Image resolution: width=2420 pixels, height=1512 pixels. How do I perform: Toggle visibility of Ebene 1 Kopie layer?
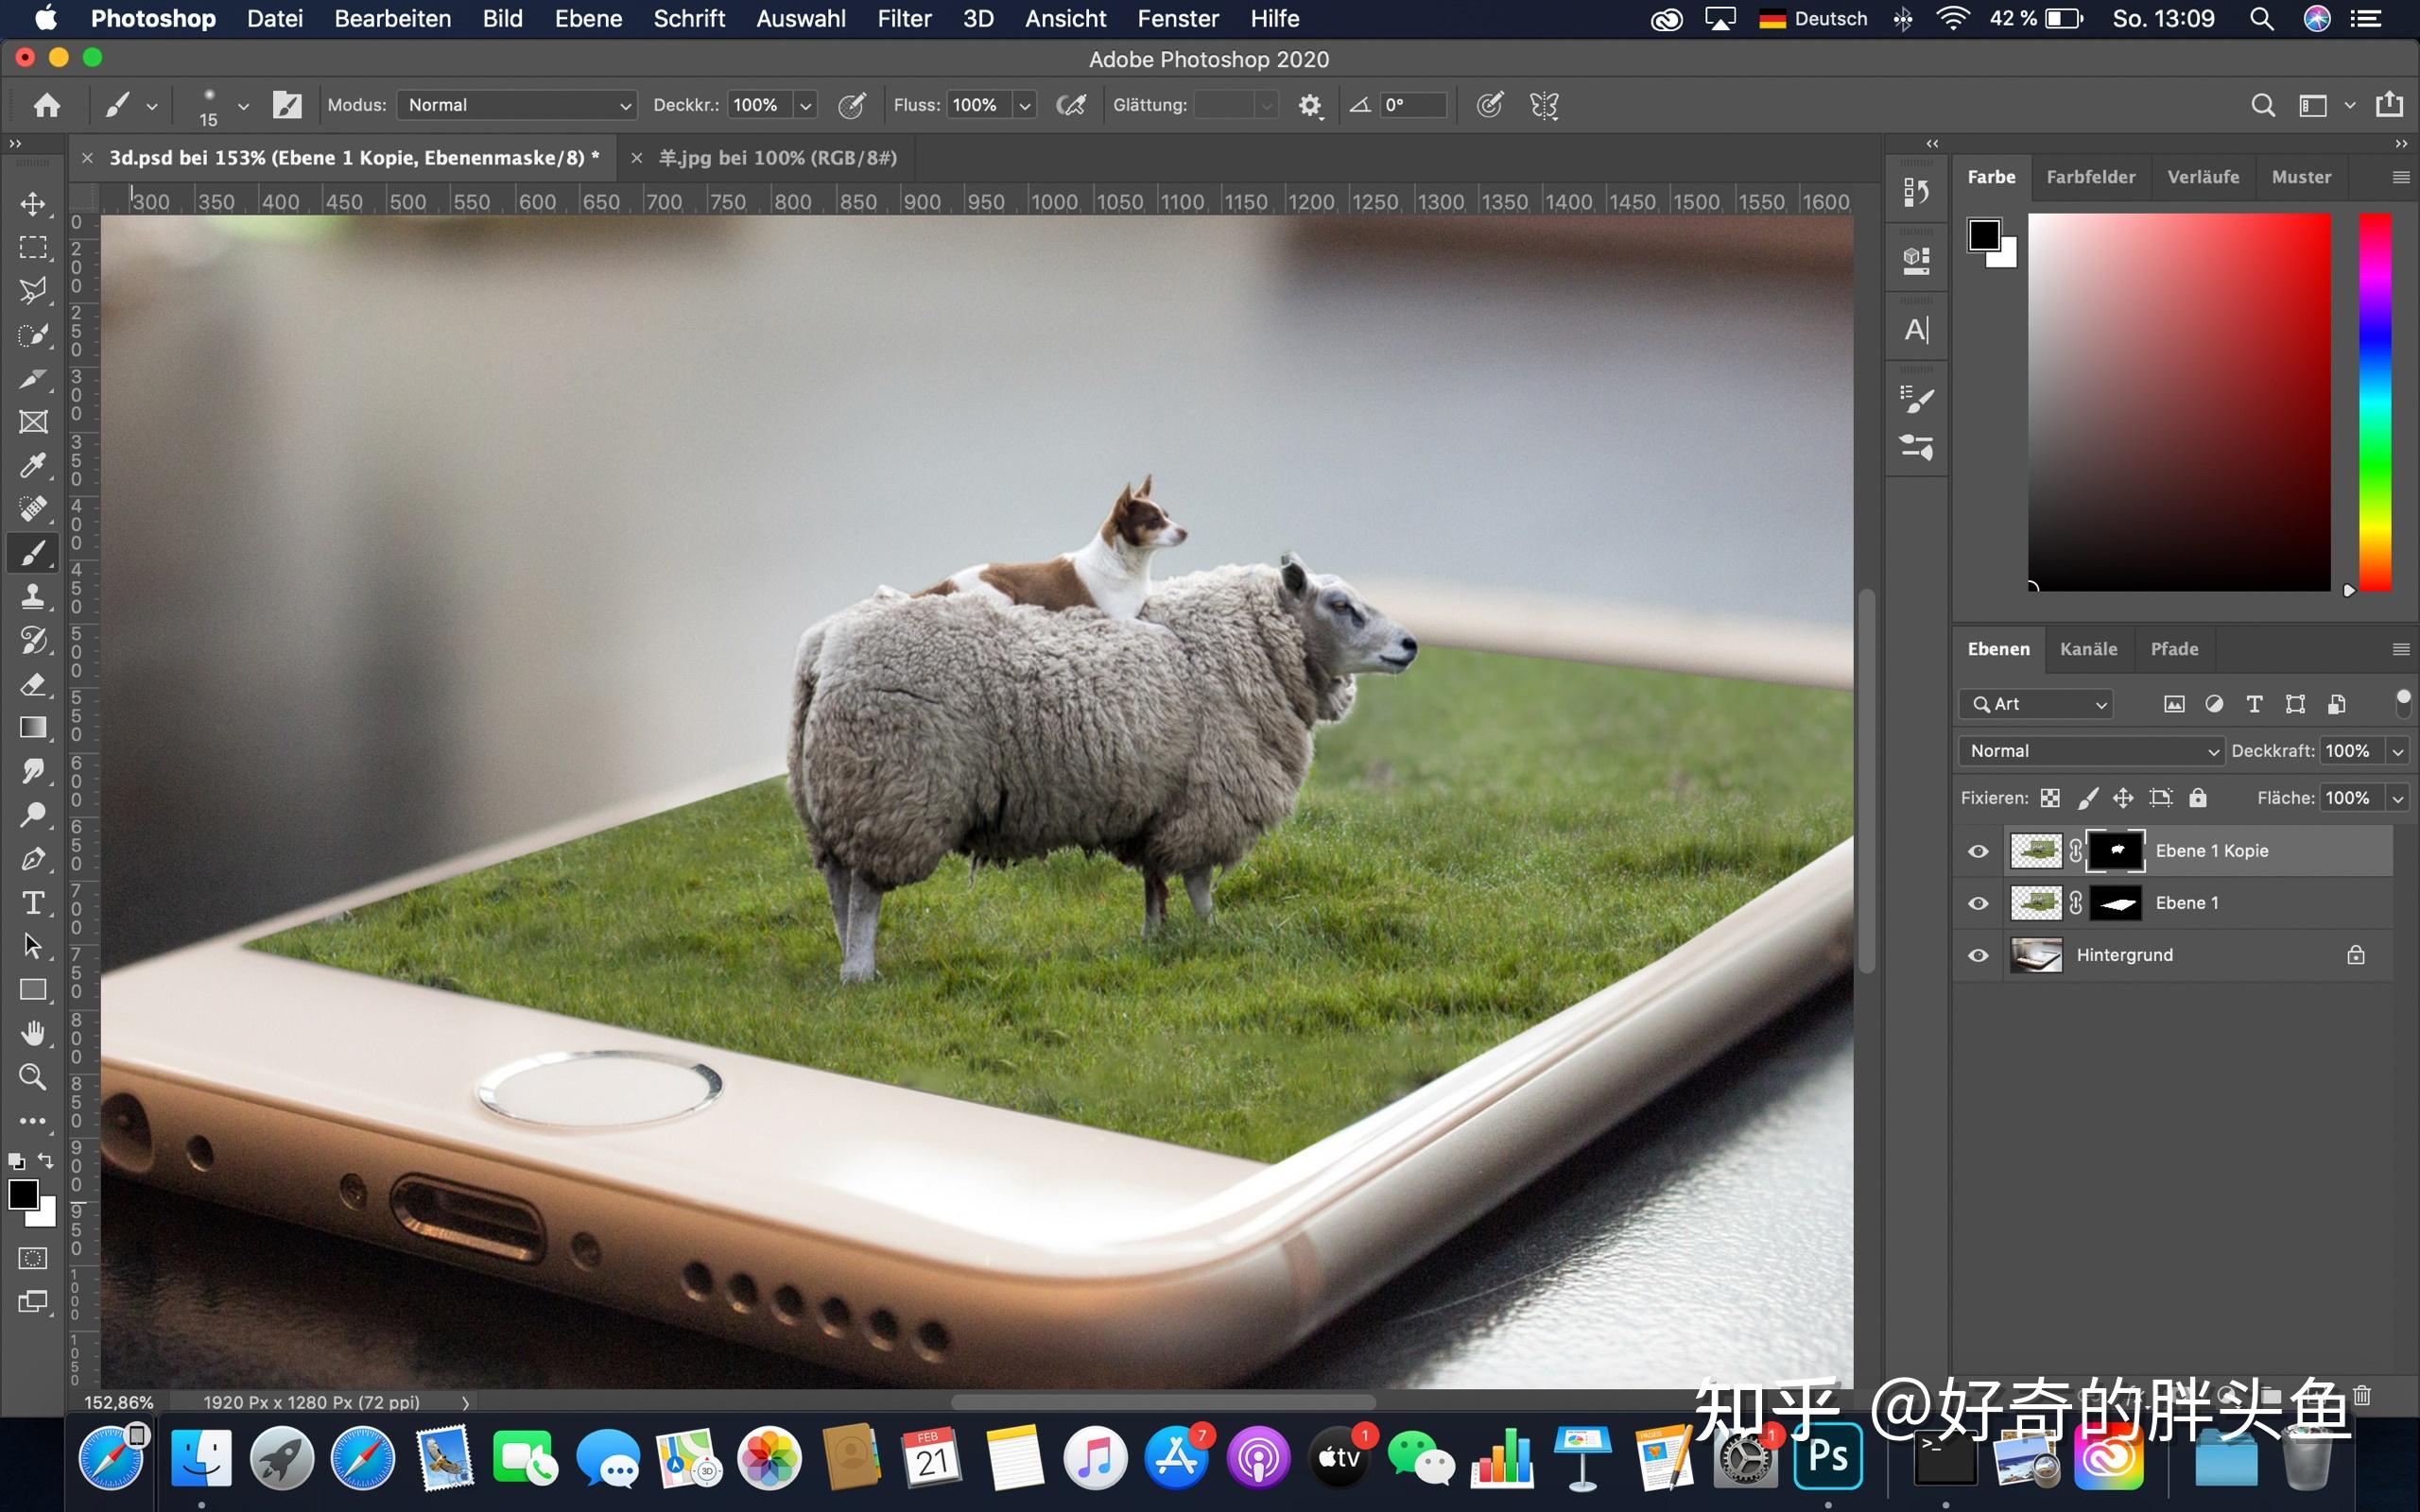coord(1978,850)
